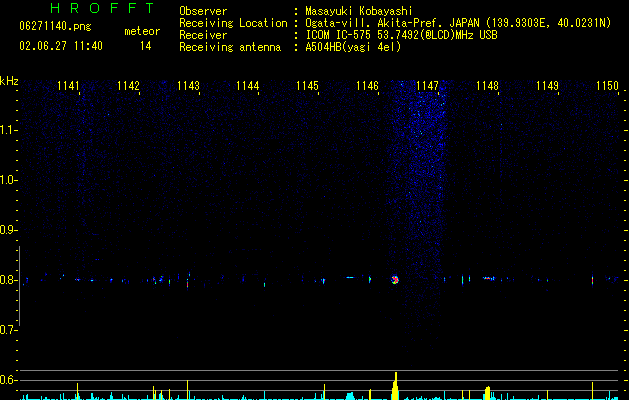
Task: Click the tallest yellow intensity peak near 1146
Action: tap(396, 386)
